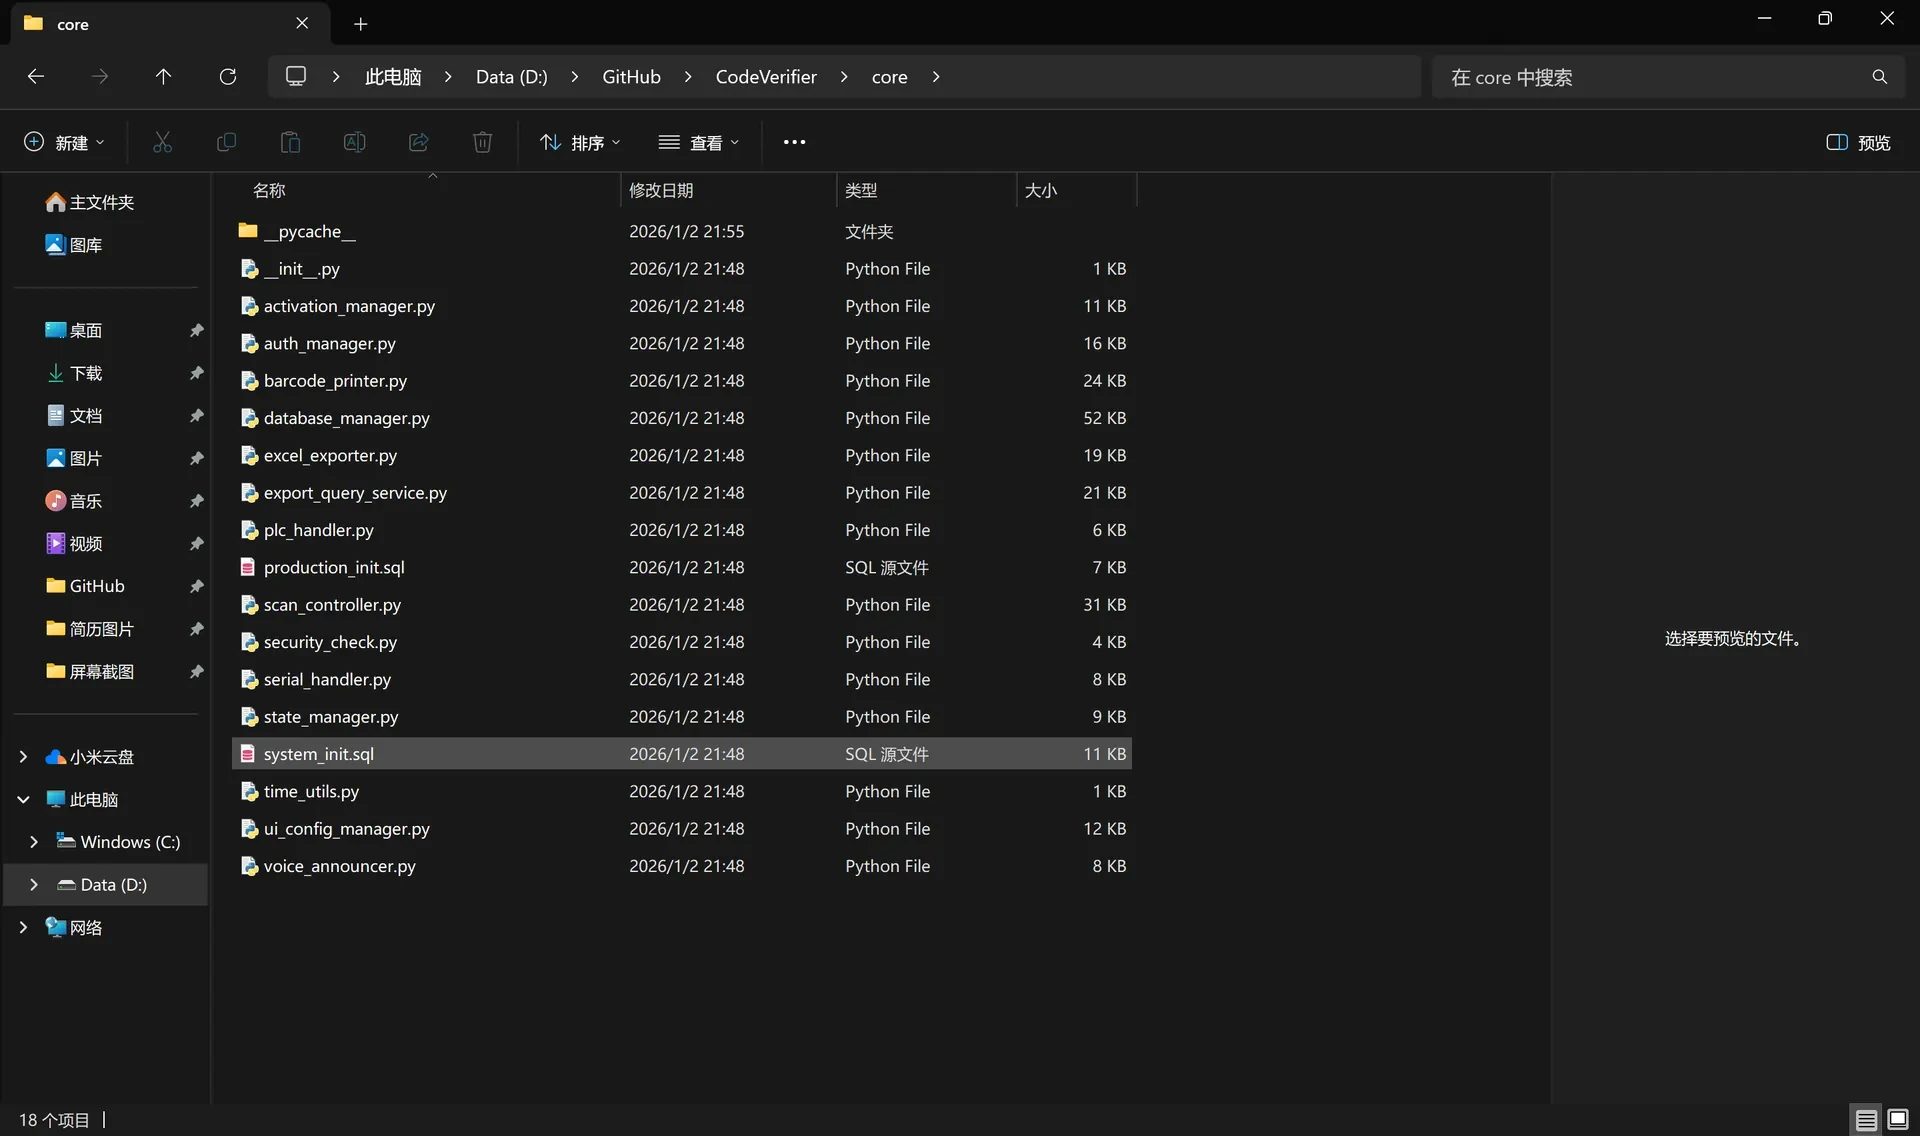Go back to the previous folder

[36, 76]
